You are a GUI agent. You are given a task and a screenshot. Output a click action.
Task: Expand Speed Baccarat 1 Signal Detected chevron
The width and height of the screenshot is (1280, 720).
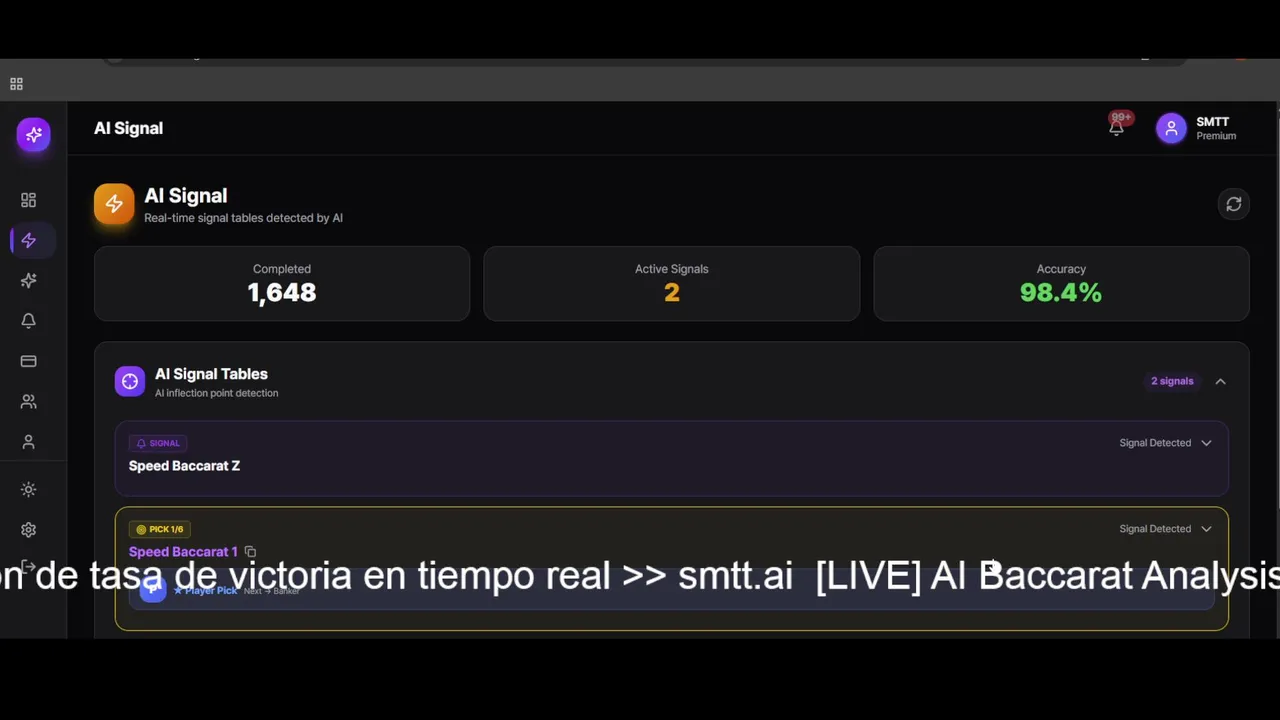1206,529
